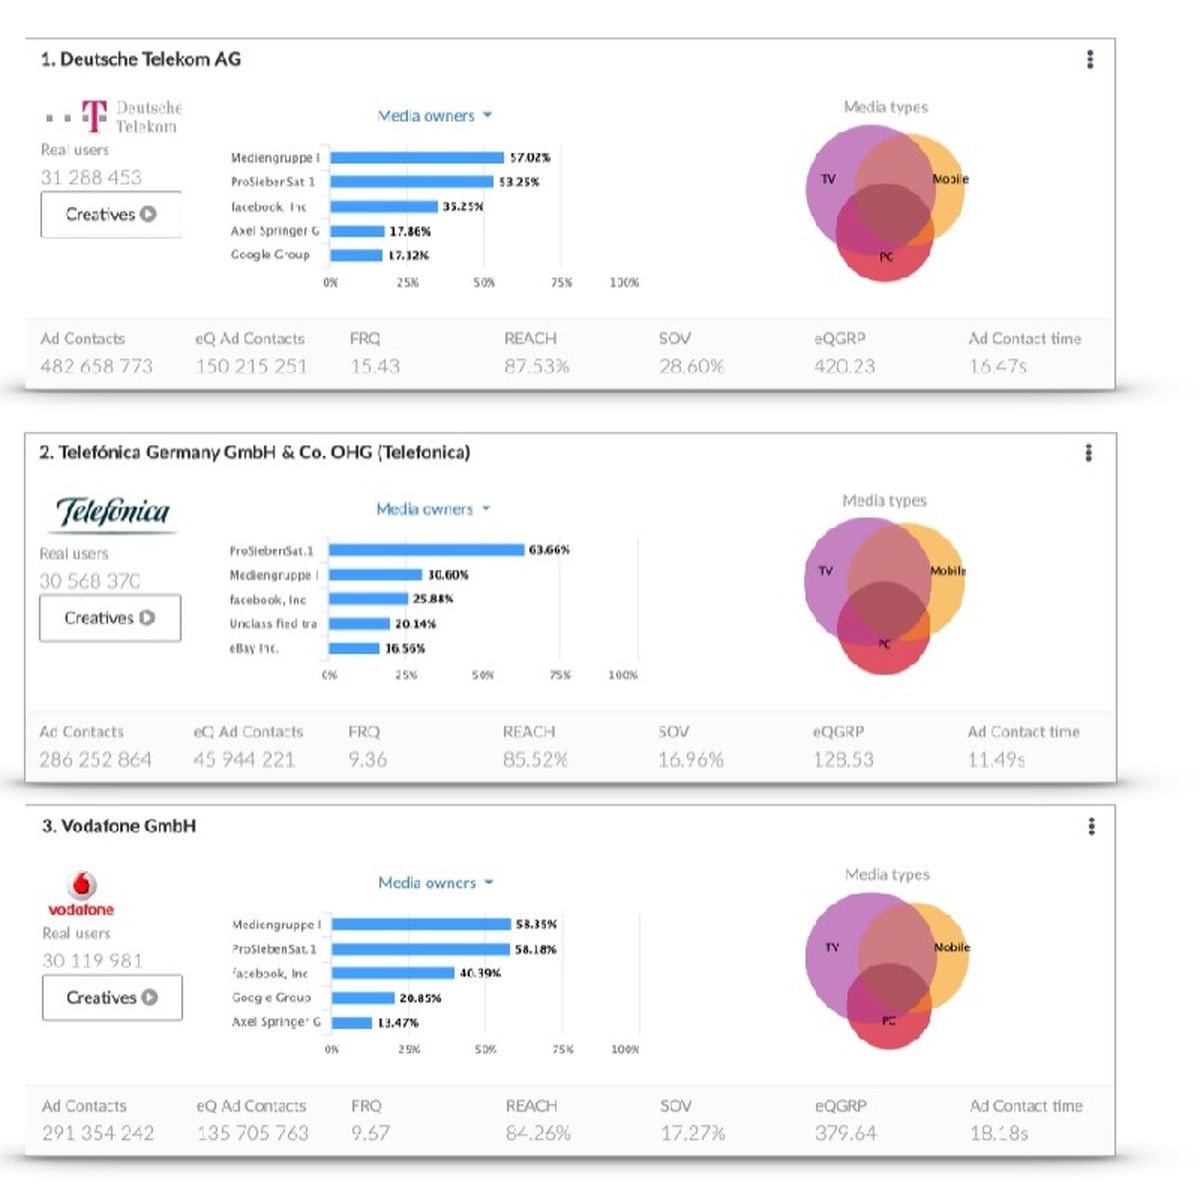Select the 17.12% Google Group bar in Telekom chart
Viewport: 1200px width, 1200px height.
point(356,255)
